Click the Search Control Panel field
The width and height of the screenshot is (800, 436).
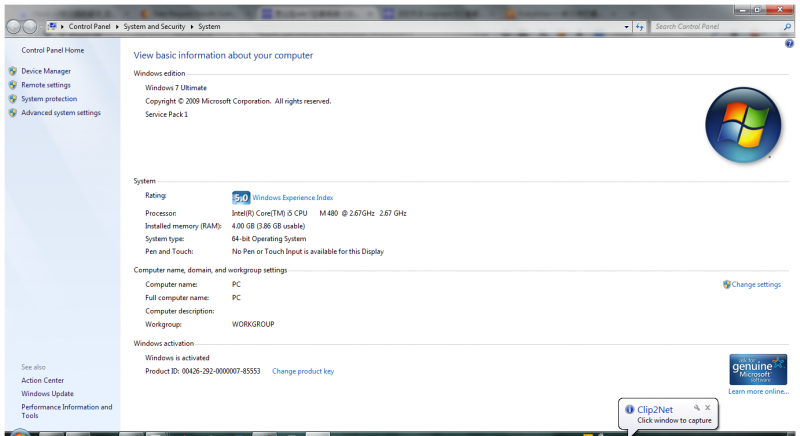tap(717, 27)
